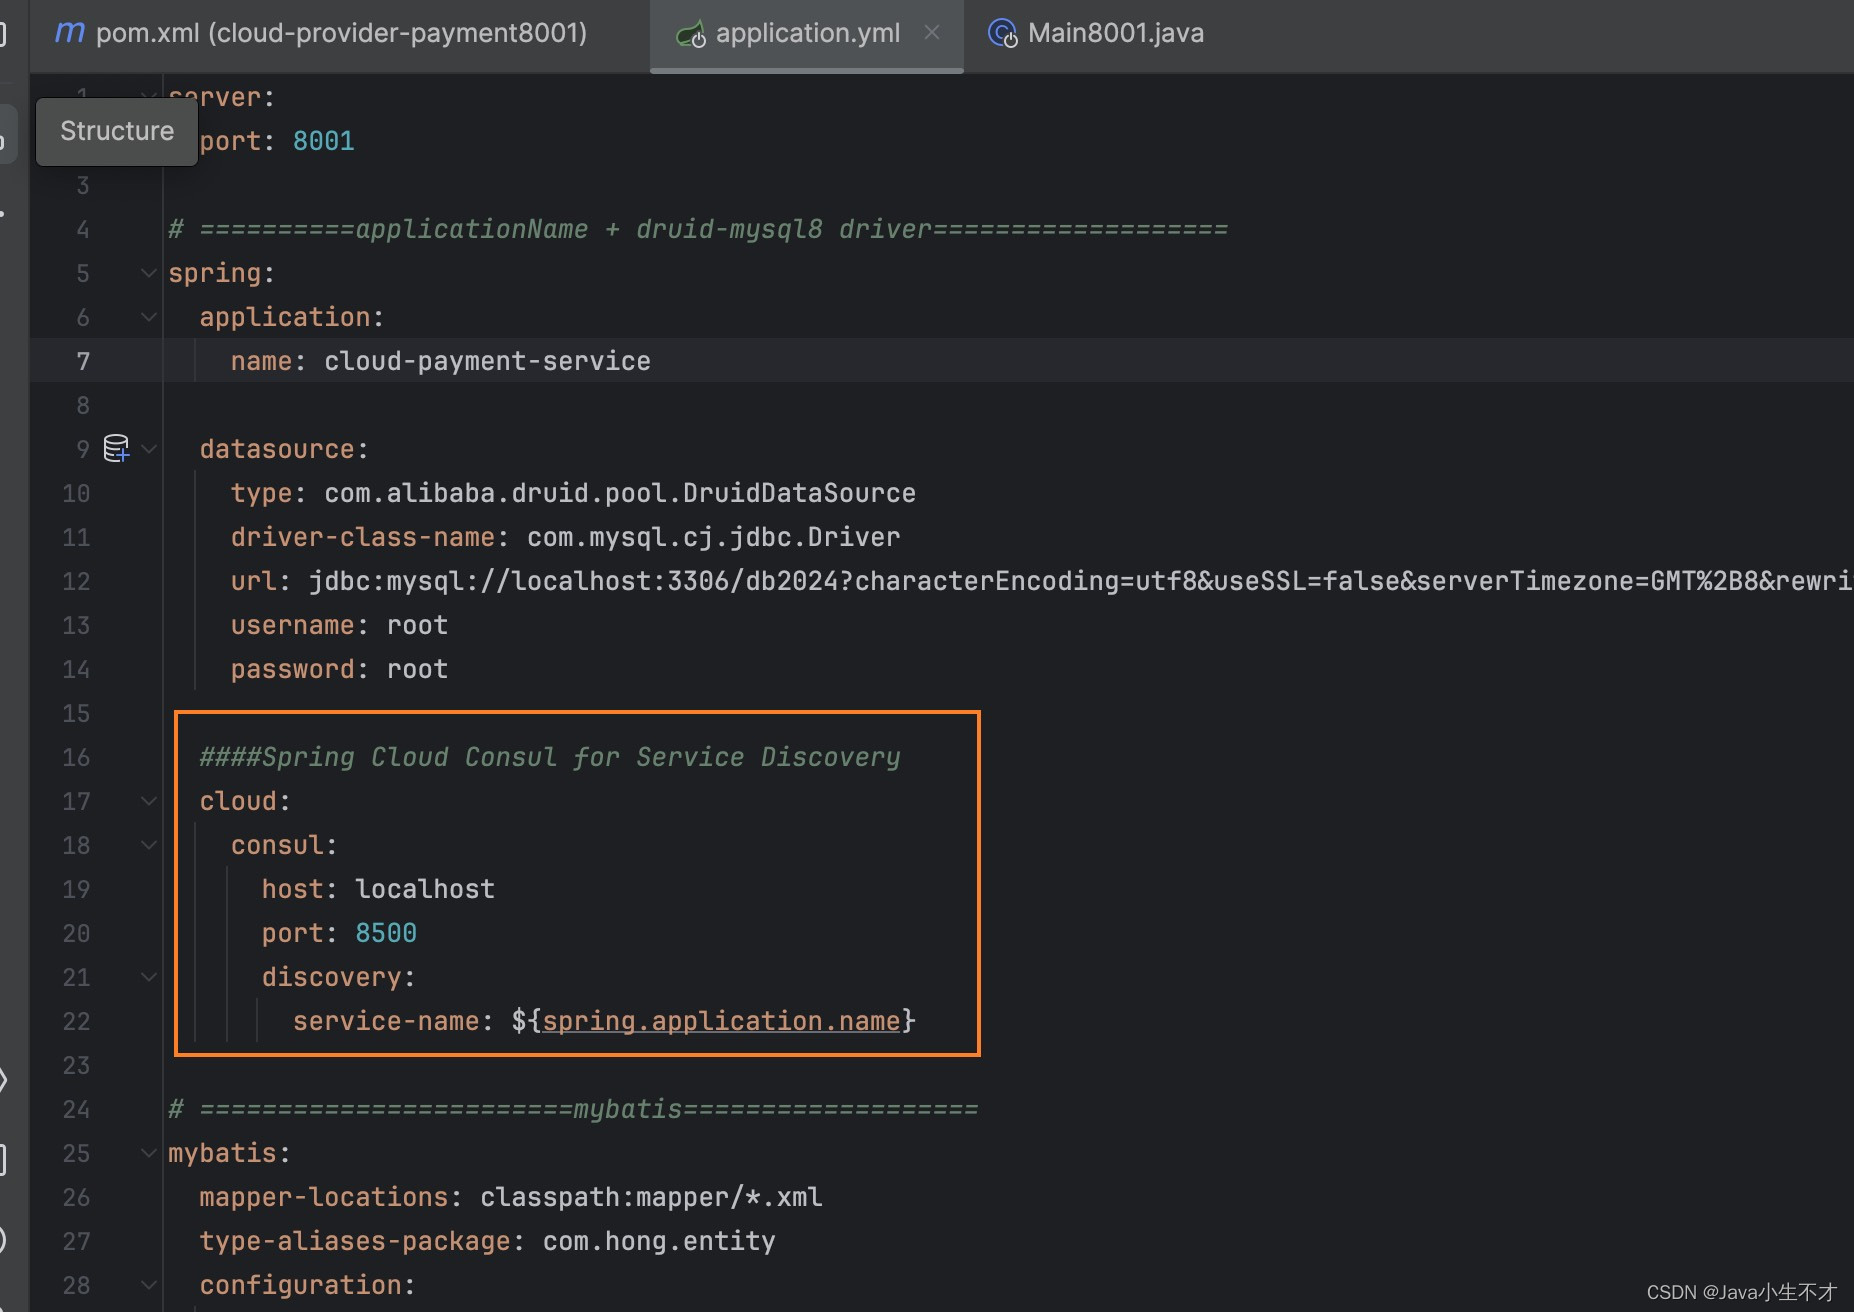This screenshot has height=1312, width=1854.
Task: Click the consul port value 8500
Action: tap(386, 933)
